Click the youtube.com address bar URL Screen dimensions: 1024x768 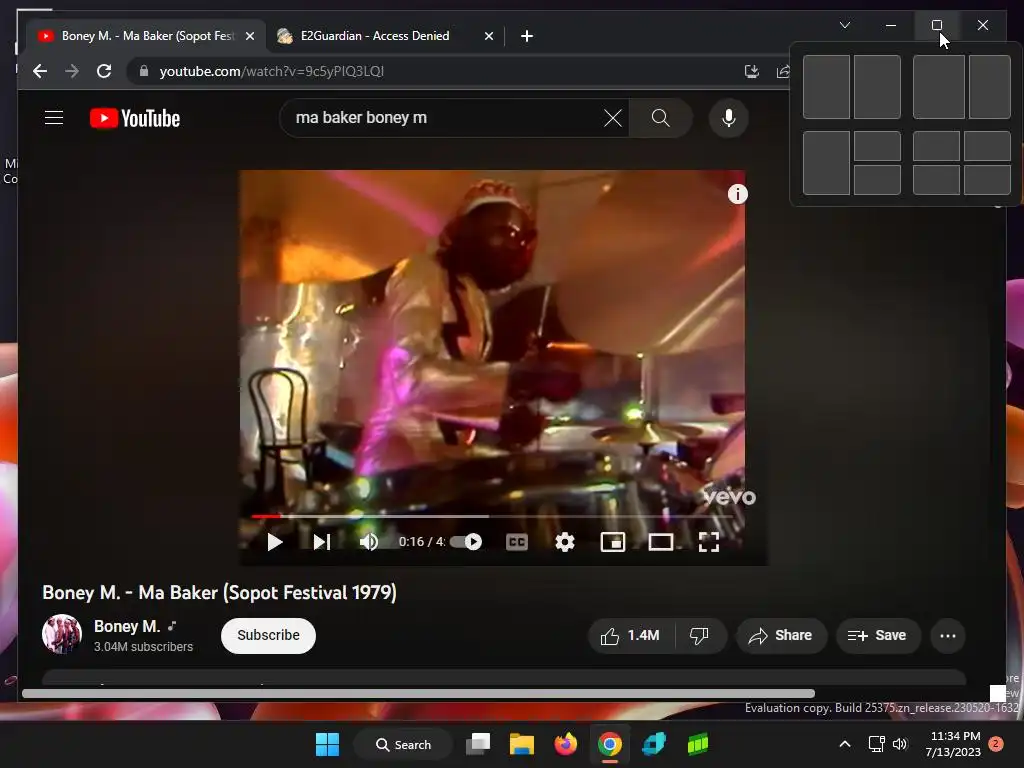(x=272, y=71)
